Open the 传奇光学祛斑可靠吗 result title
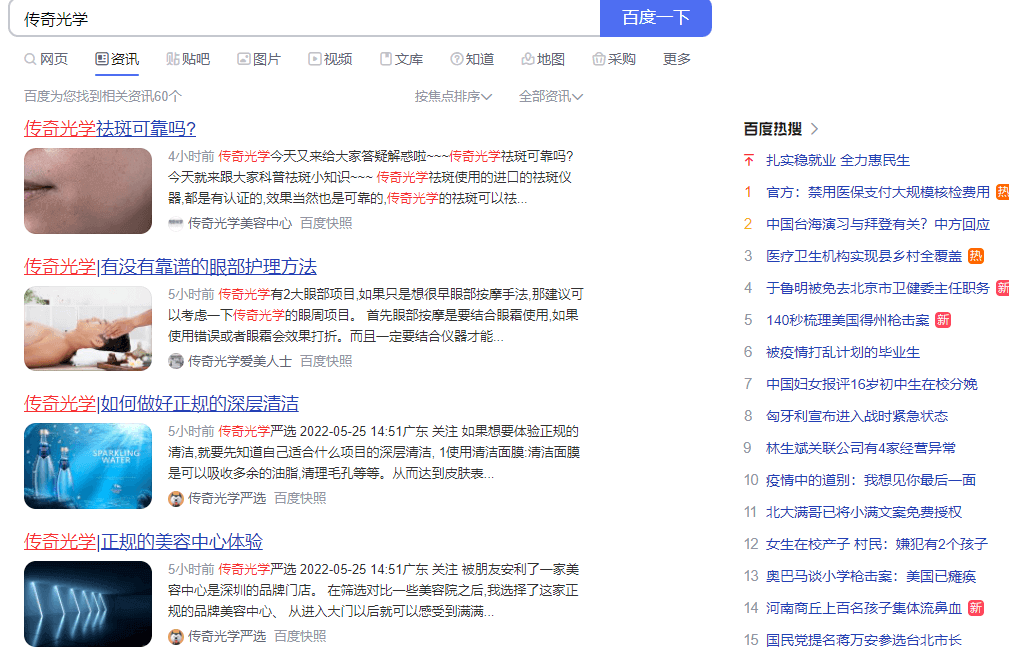This screenshot has height=651, width=1009. tap(110, 129)
